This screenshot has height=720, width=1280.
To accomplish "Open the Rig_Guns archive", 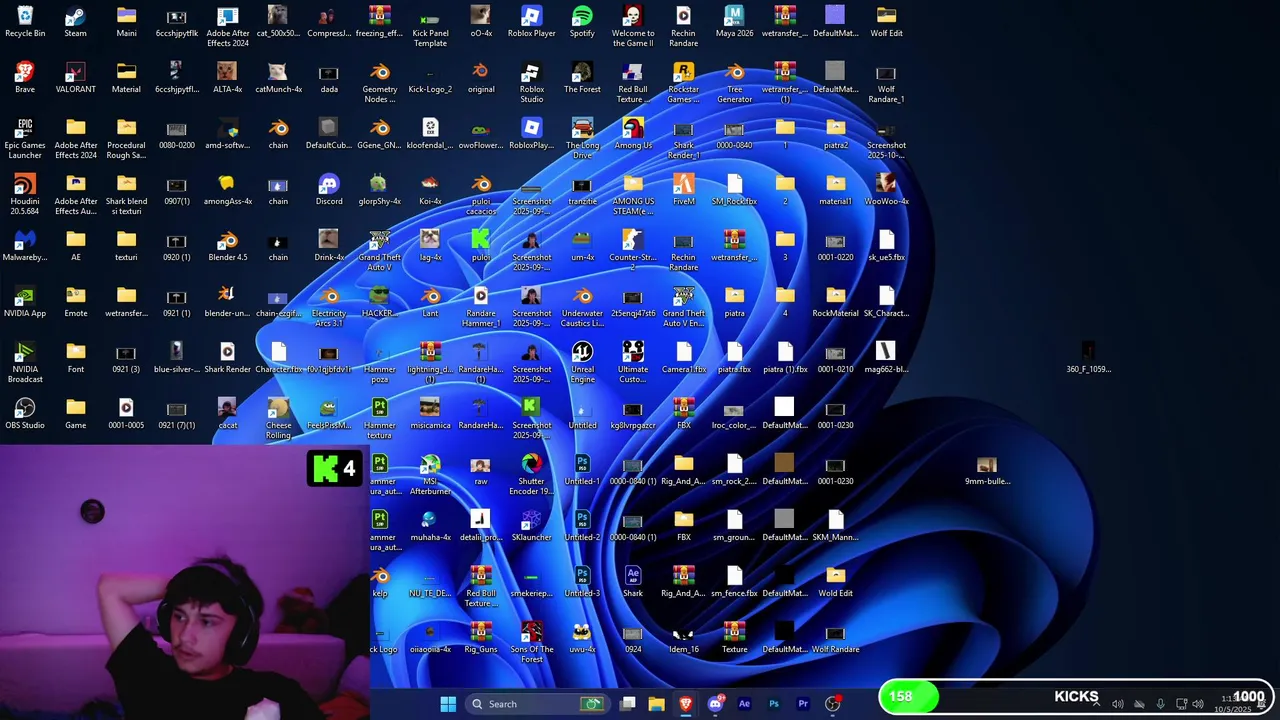I will tap(481, 638).
